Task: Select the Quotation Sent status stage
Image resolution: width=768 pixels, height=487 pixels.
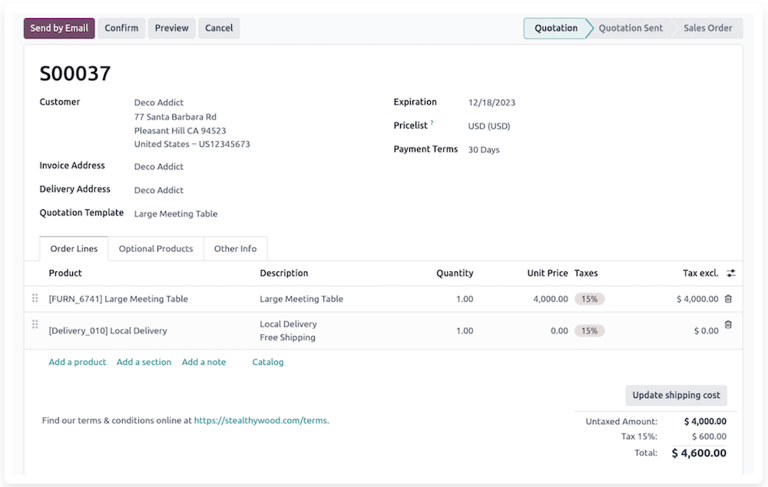Action: click(630, 28)
